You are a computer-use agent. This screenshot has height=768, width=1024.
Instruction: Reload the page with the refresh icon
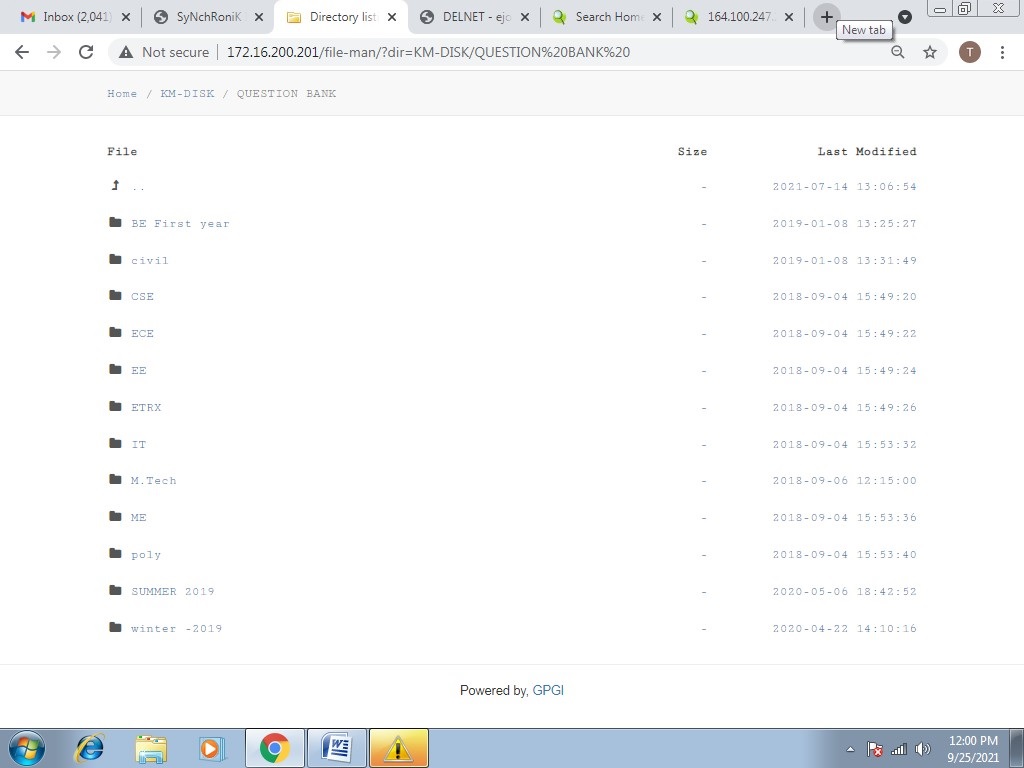click(x=86, y=52)
